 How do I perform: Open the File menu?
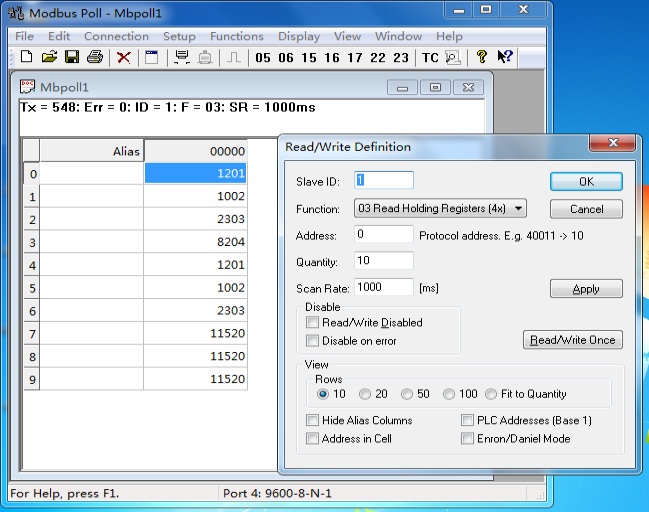click(x=24, y=36)
